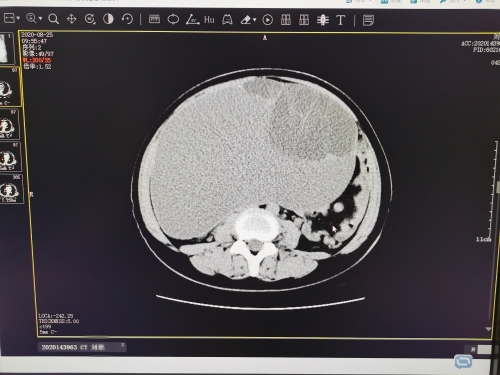The image size is (500, 375).
Task: Expand the fit-width tool dropdown arrow
Action: point(18,18)
